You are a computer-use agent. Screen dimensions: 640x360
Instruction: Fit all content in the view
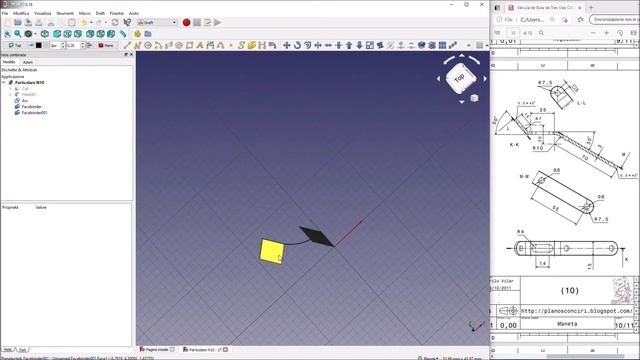[x=7, y=34]
